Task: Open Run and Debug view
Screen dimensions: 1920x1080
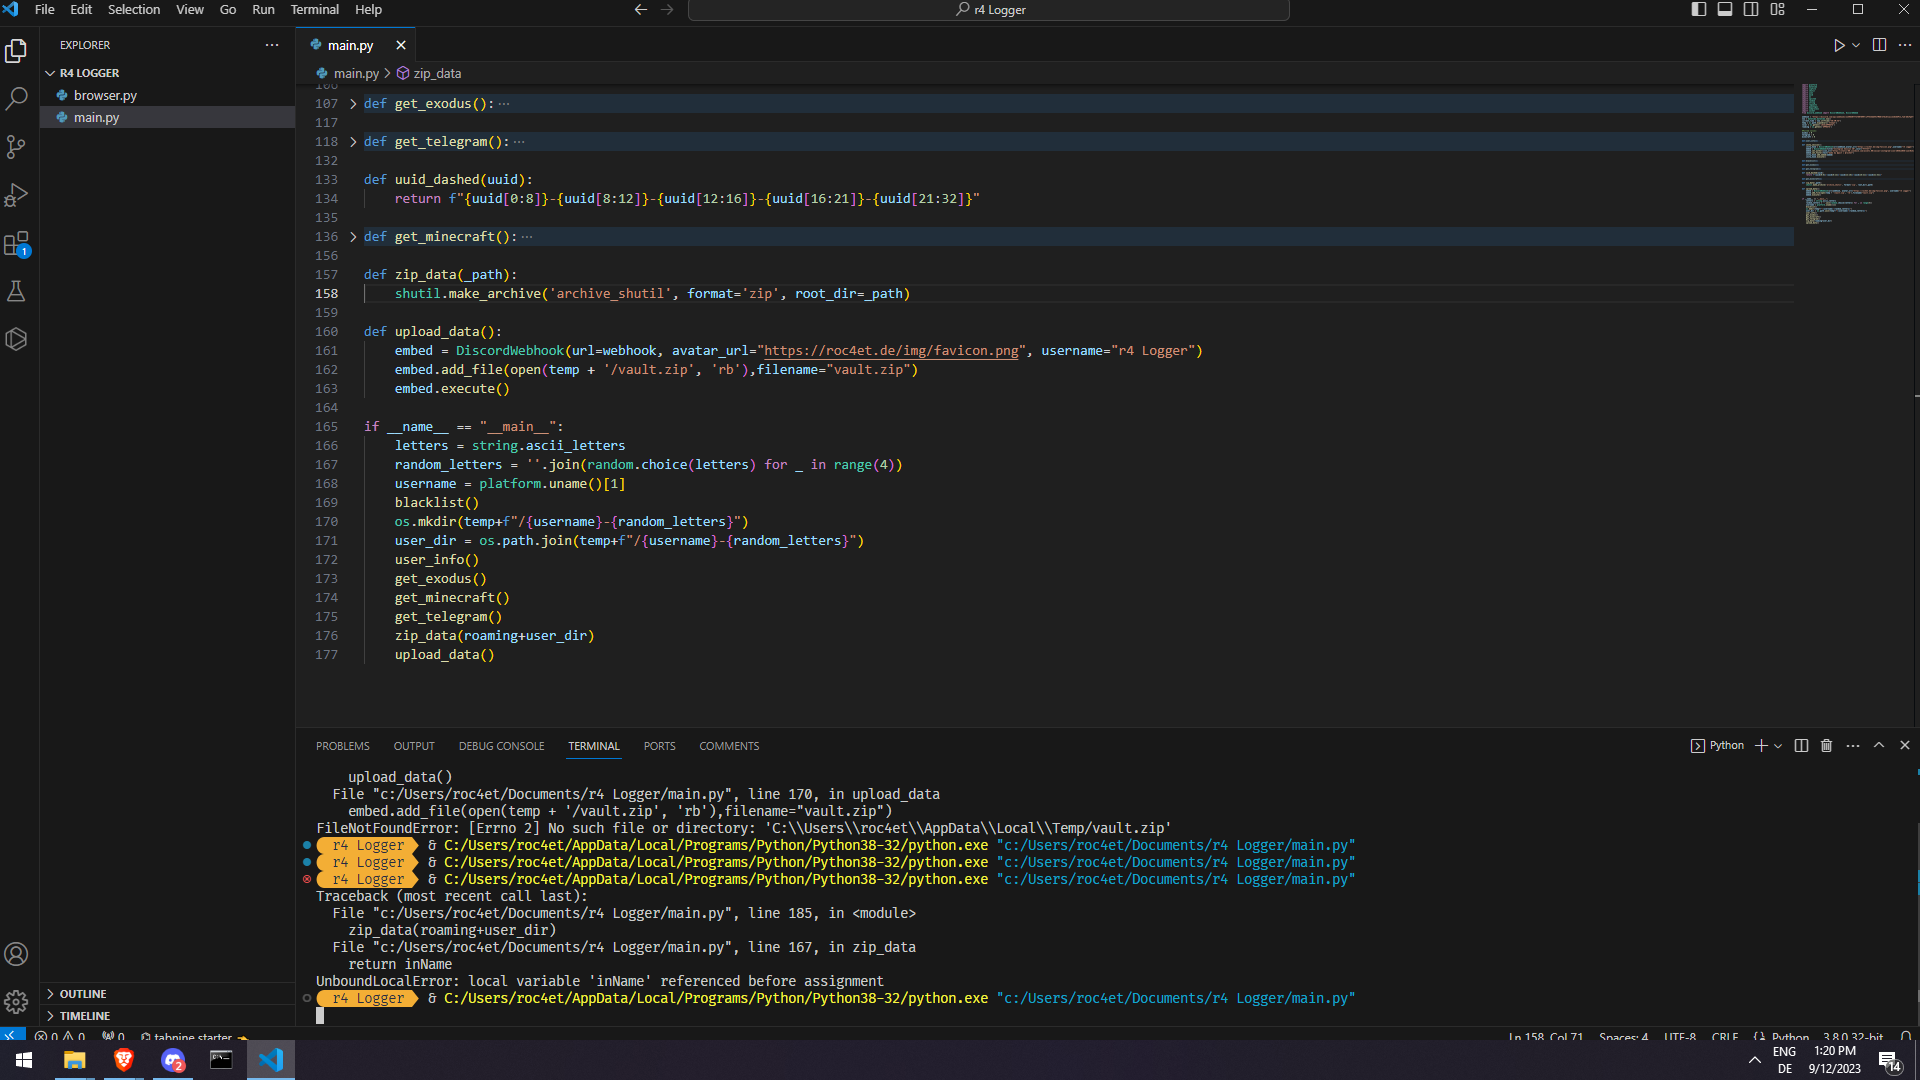Action: pos(16,195)
